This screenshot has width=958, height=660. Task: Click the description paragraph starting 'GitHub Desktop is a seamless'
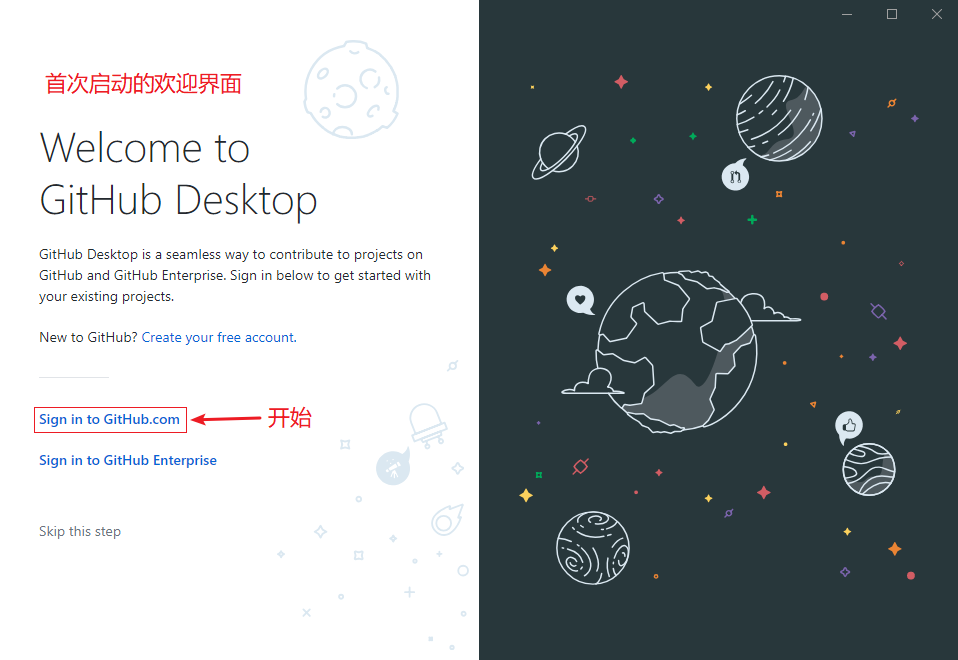click(235, 275)
